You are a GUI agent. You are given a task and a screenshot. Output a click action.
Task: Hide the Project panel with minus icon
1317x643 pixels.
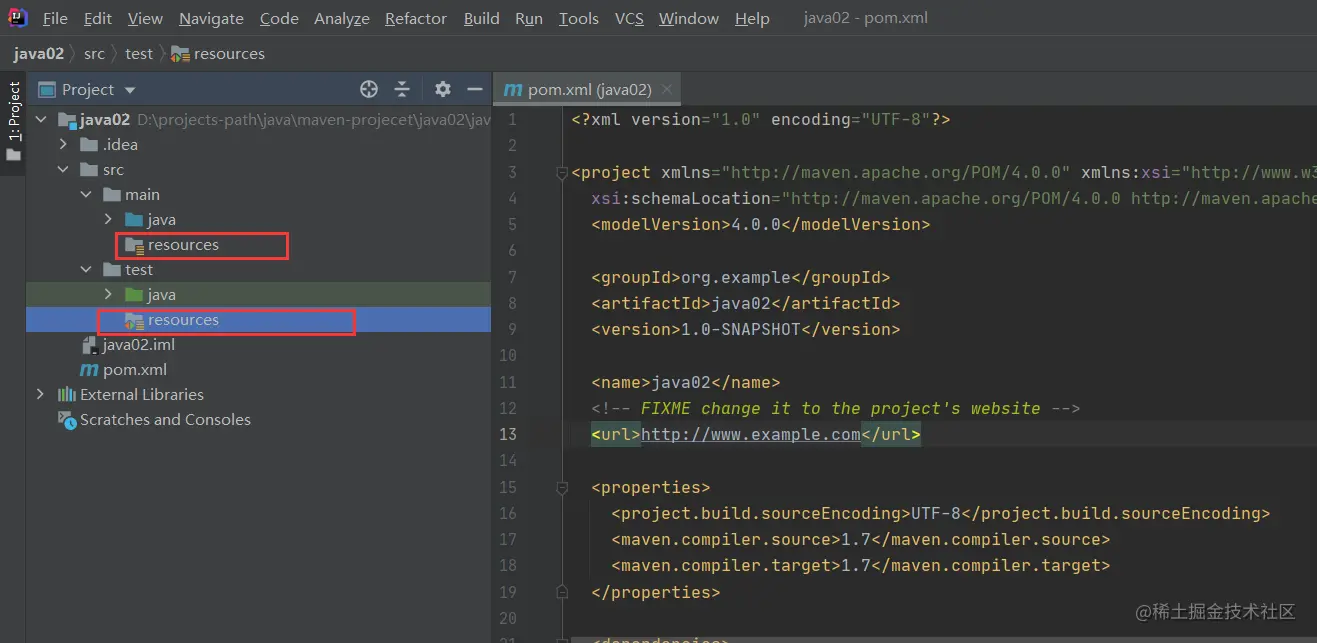(x=474, y=89)
